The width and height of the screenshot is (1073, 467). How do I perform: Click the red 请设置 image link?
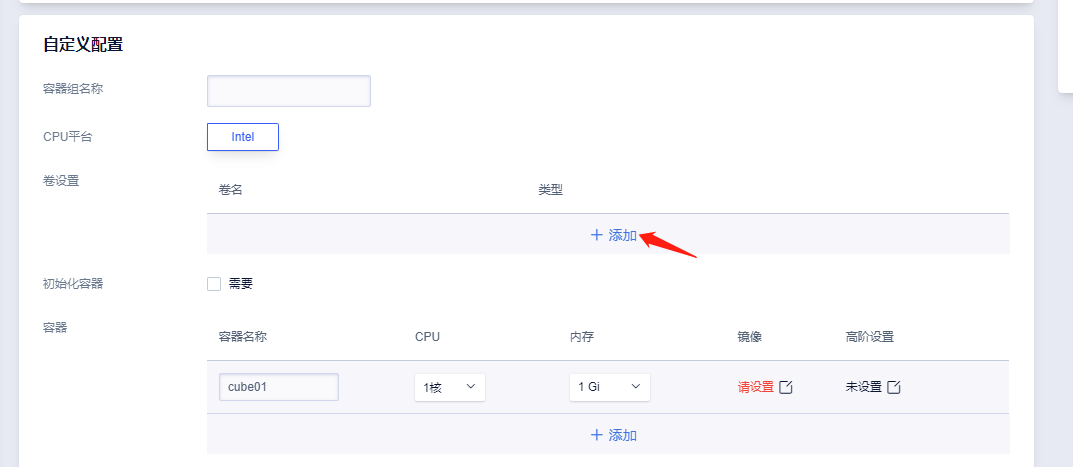tap(755, 387)
